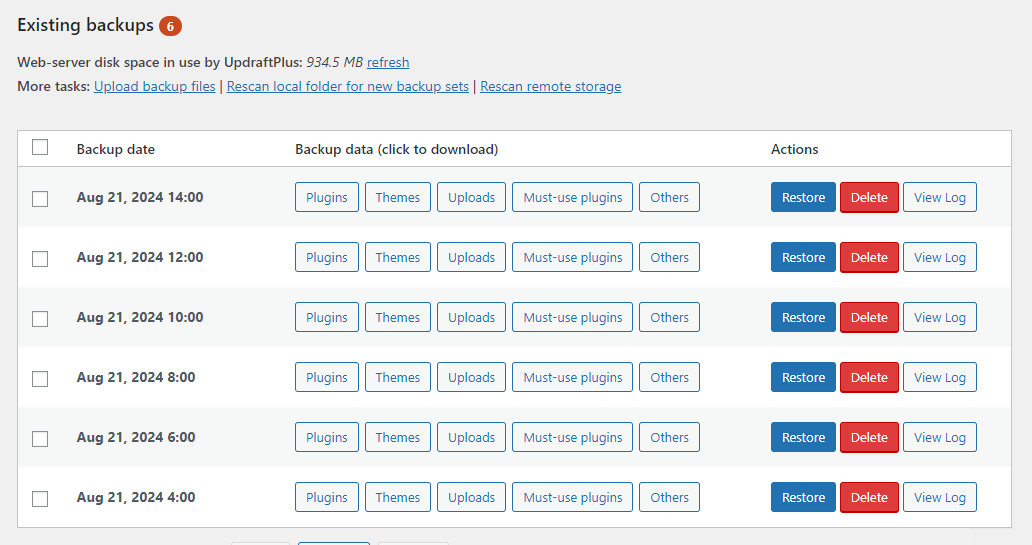Download Themes from the 14:00 backup
This screenshot has height=545, width=1032.
point(398,197)
